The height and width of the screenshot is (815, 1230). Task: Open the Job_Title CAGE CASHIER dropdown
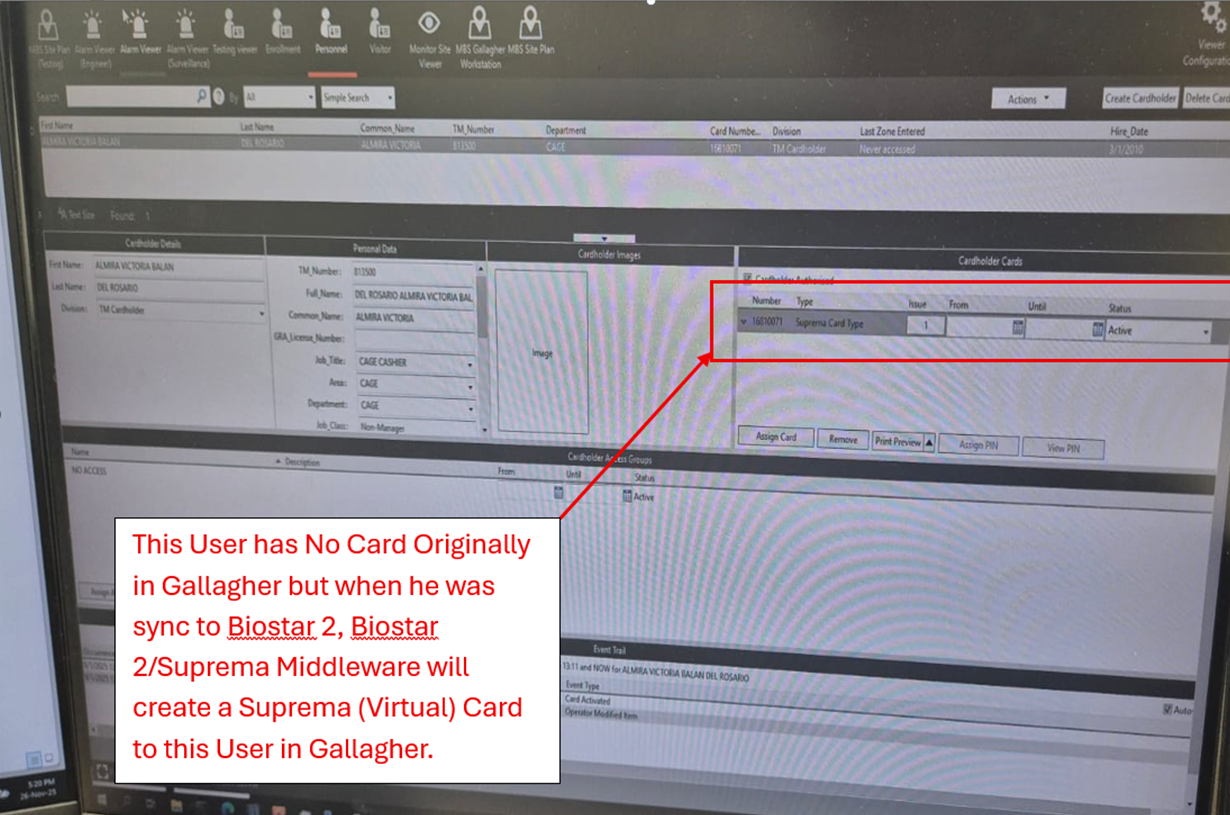(x=413, y=362)
